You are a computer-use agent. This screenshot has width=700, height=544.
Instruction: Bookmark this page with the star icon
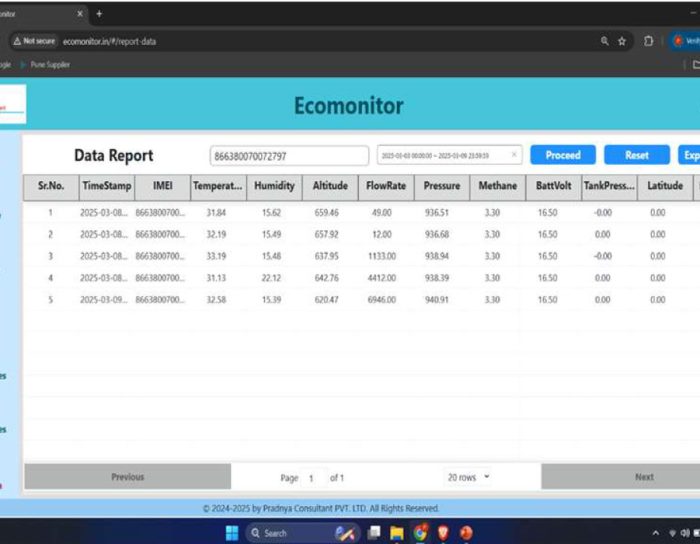[622, 41]
